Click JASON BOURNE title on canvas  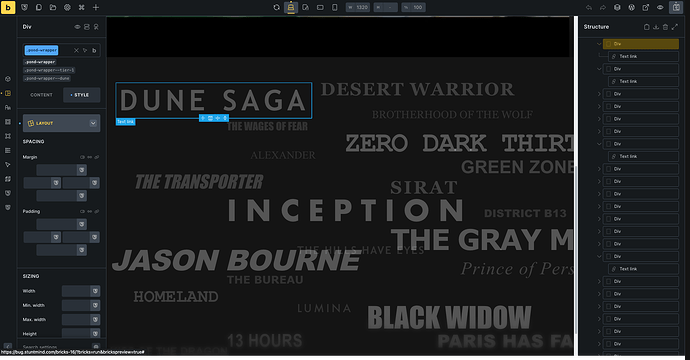pyautogui.click(x=236, y=260)
